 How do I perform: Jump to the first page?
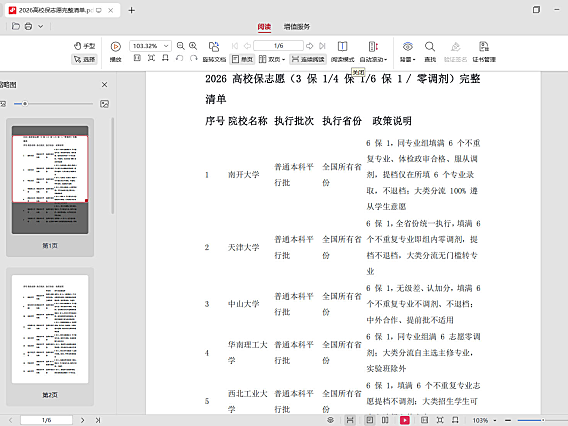235,46
